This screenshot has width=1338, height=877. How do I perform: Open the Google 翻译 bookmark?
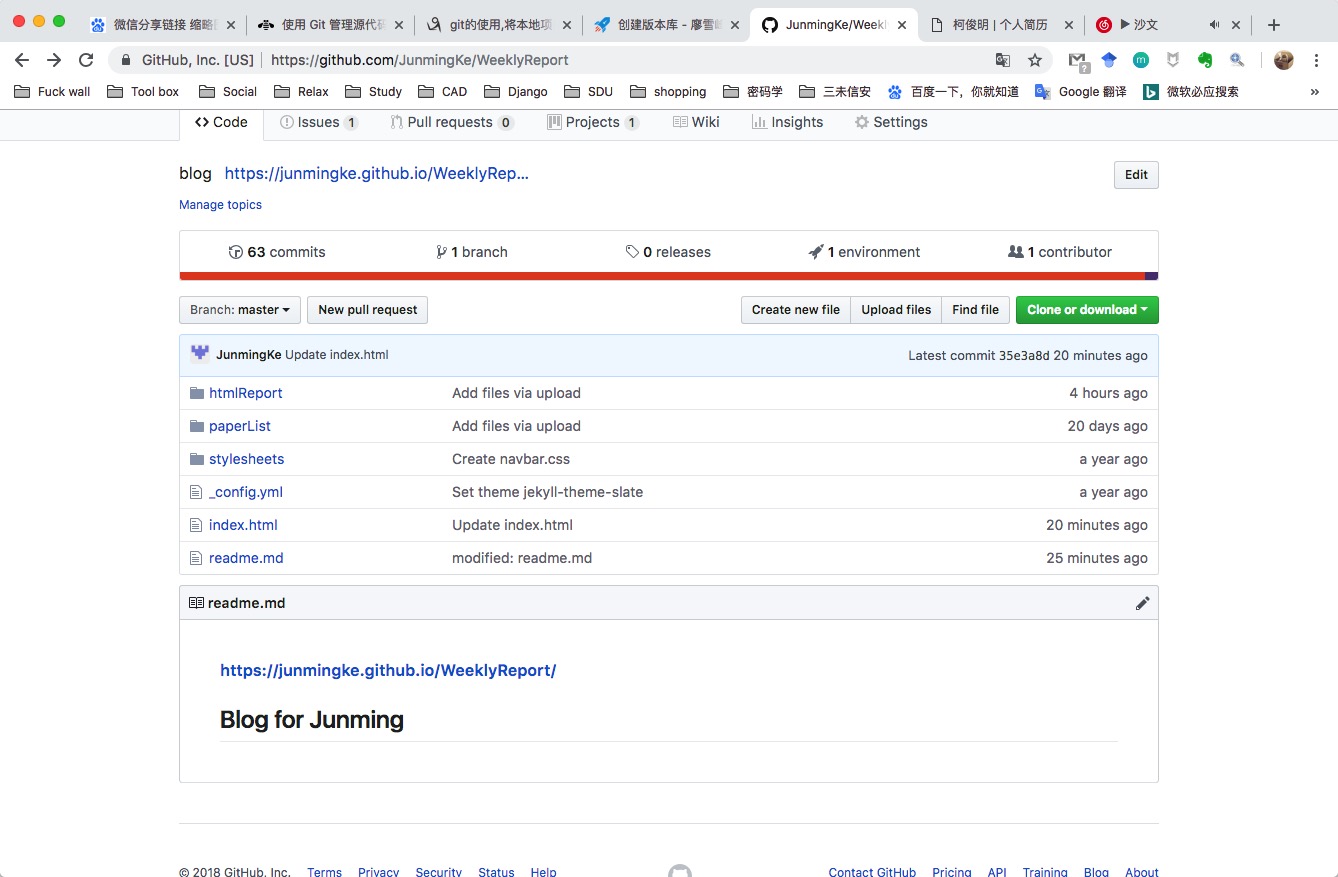point(1080,91)
